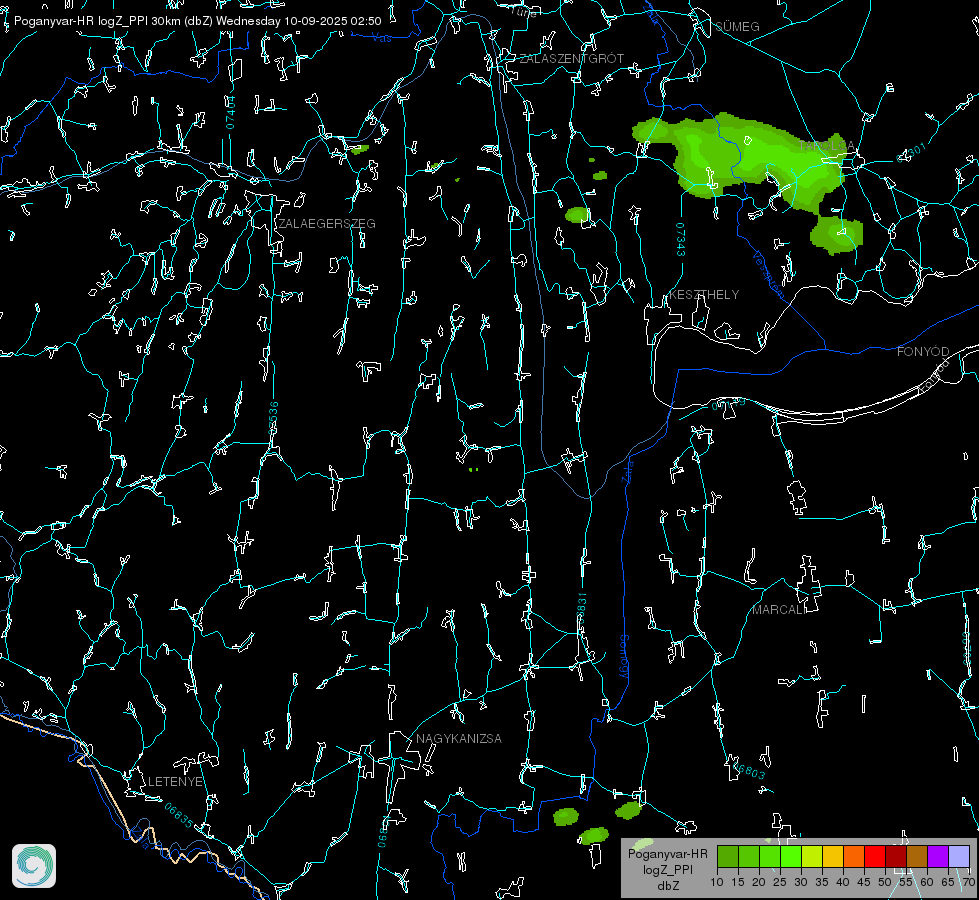Click the LETENYE city label

click(175, 781)
